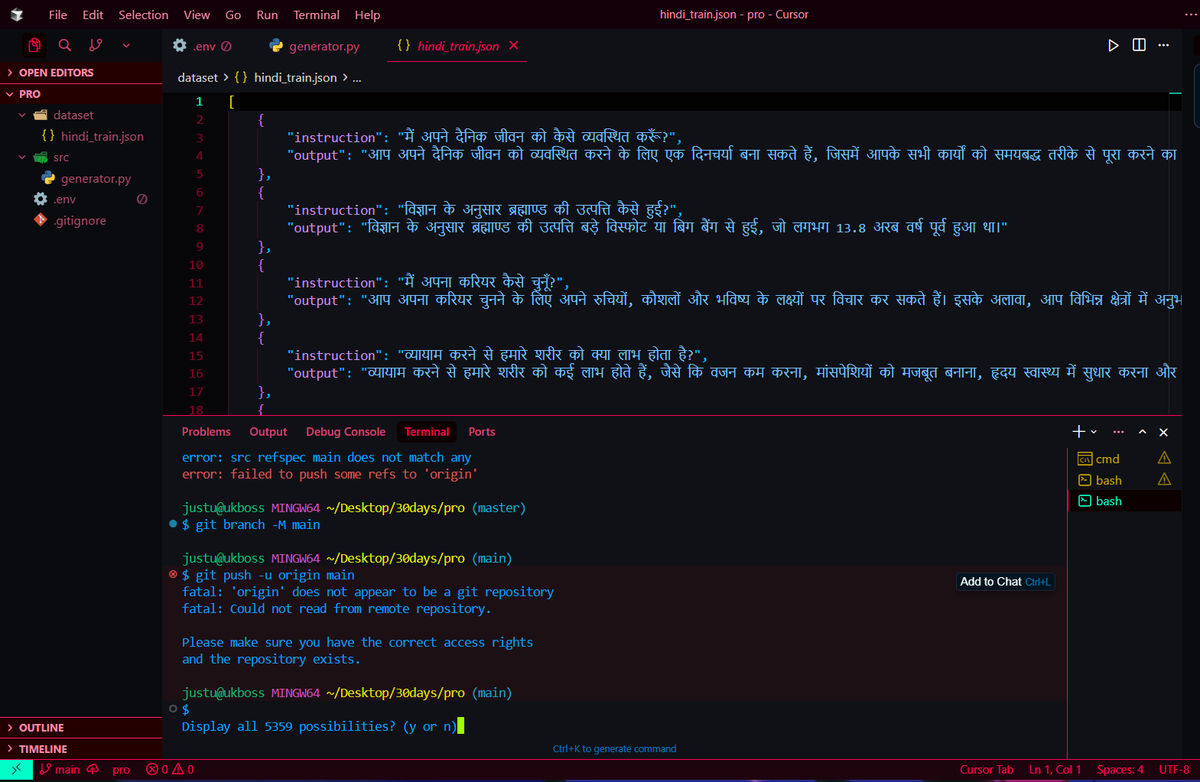Open the Help menu

click(x=367, y=15)
